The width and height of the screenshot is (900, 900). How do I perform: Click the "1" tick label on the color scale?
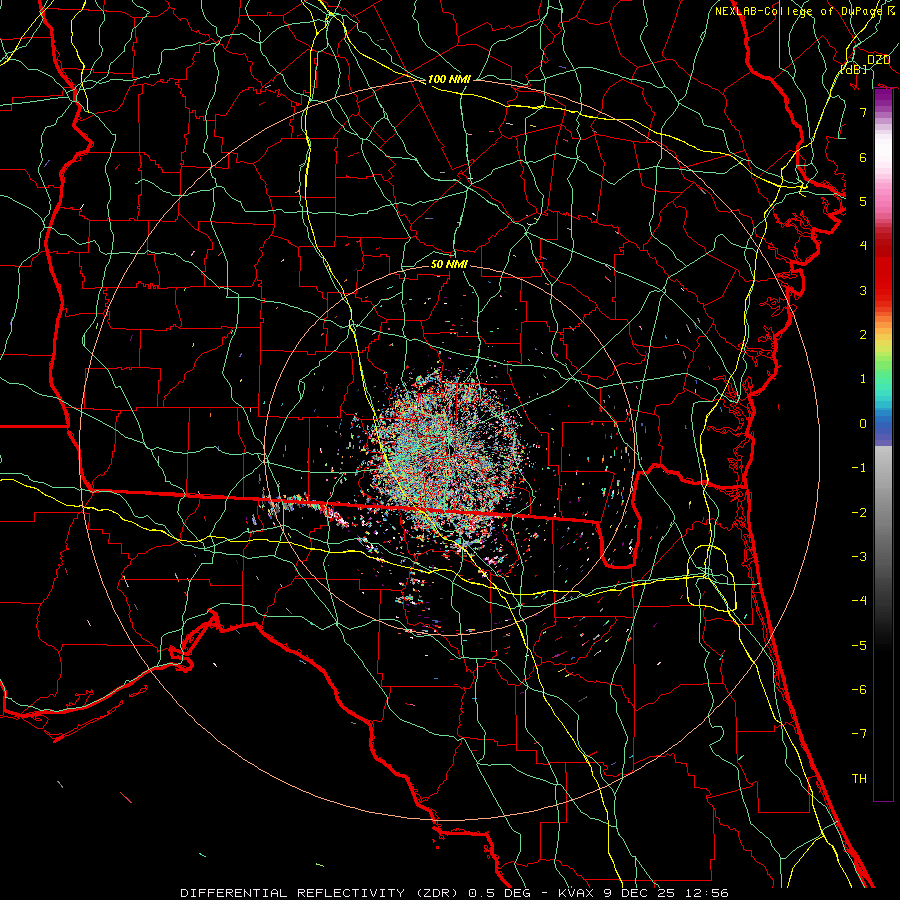863,379
